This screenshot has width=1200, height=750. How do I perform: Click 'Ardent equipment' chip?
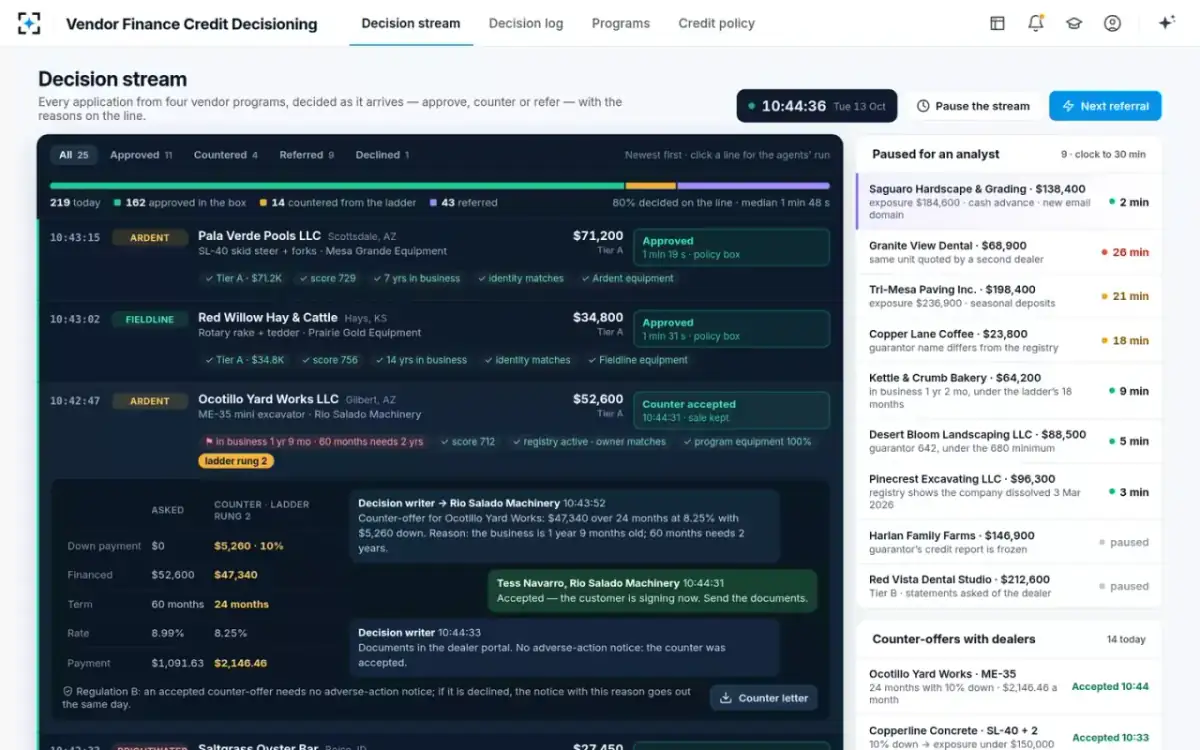[628, 278]
